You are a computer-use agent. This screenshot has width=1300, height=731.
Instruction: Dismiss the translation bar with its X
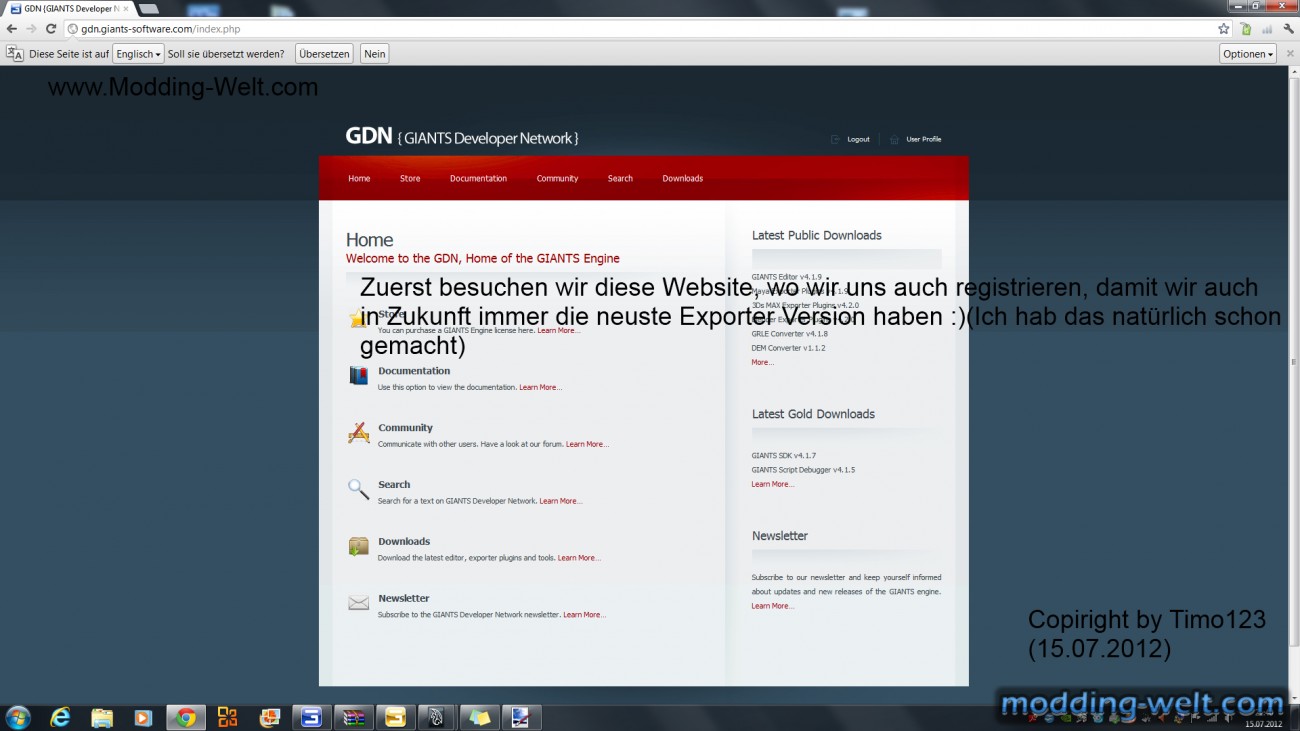pos(1289,53)
